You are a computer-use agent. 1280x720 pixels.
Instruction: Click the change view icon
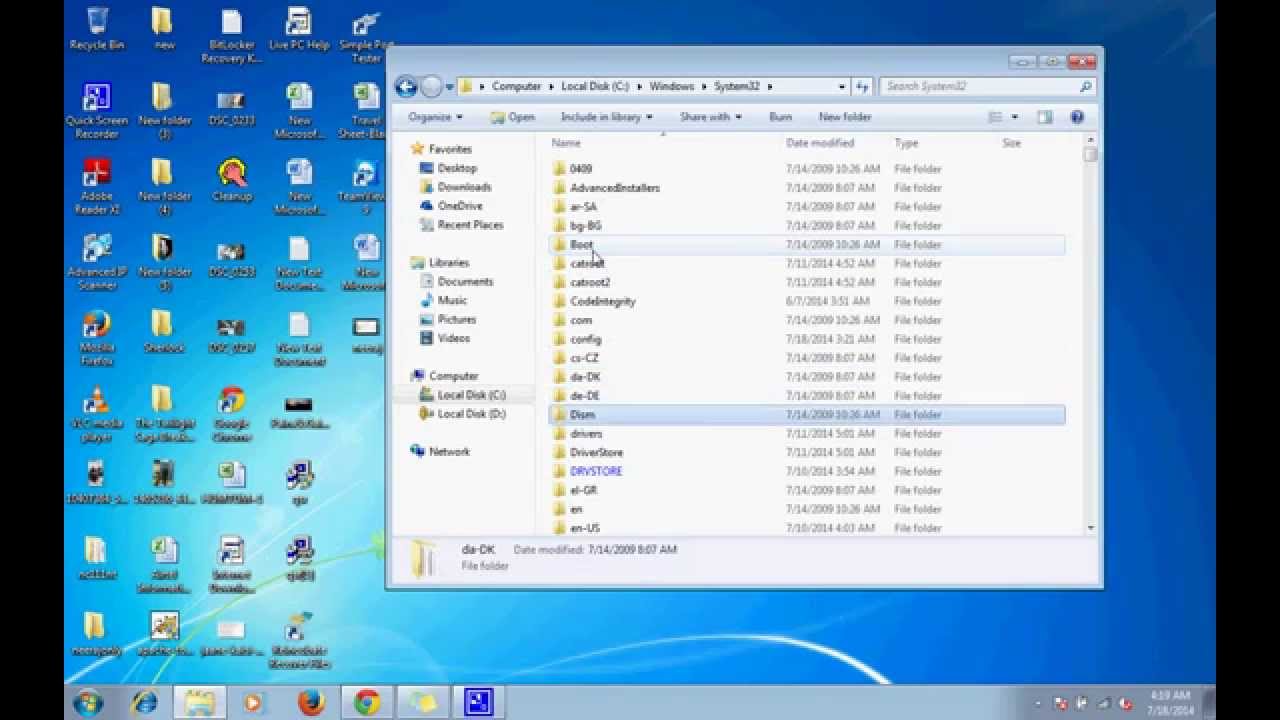pyautogui.click(x=995, y=117)
